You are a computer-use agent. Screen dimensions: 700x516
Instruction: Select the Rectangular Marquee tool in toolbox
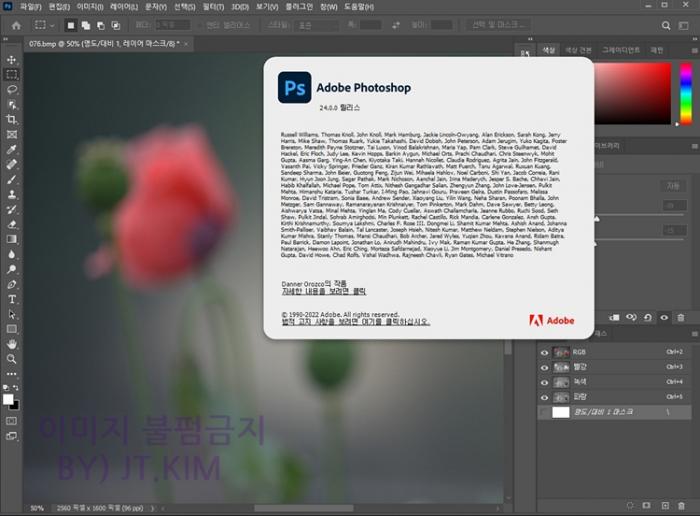coord(12,74)
